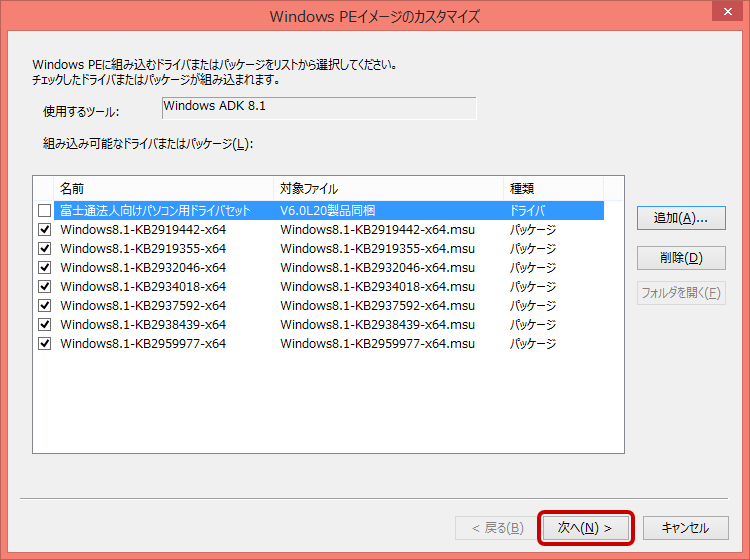Click the ドライバ type cell in the first row
750x560 pixels.
click(527, 210)
